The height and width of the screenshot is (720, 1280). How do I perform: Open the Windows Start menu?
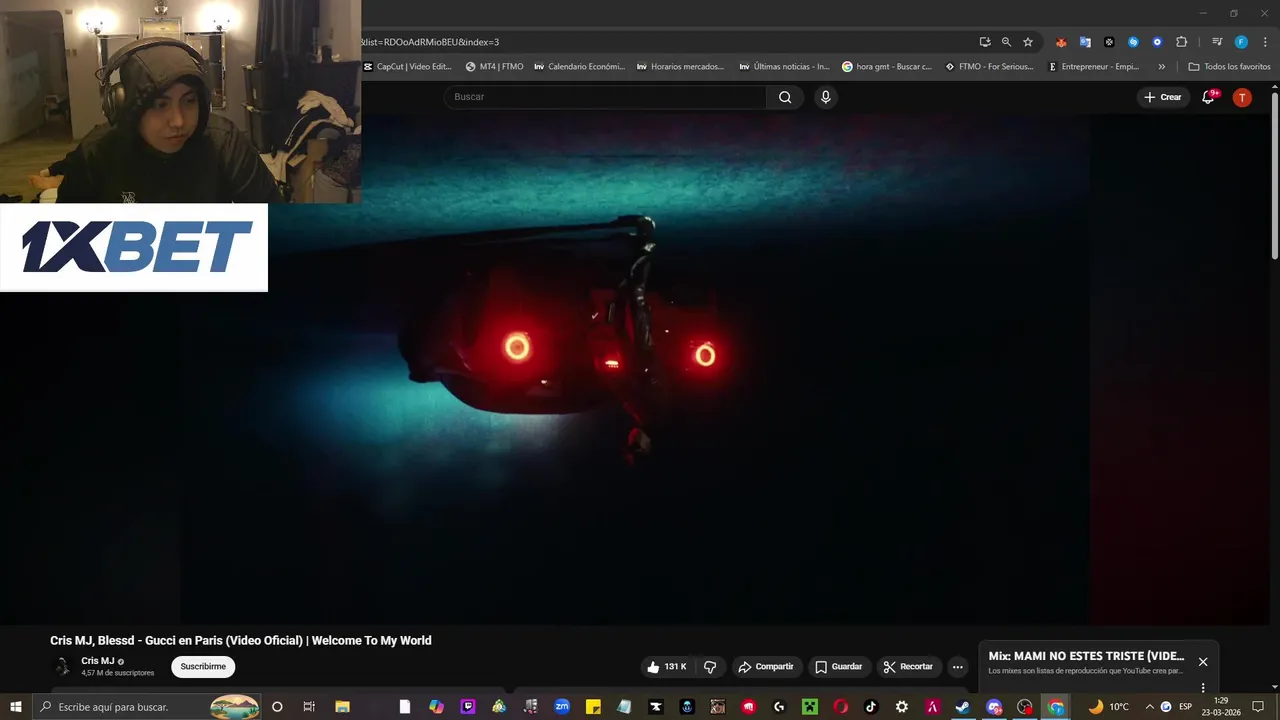16,707
